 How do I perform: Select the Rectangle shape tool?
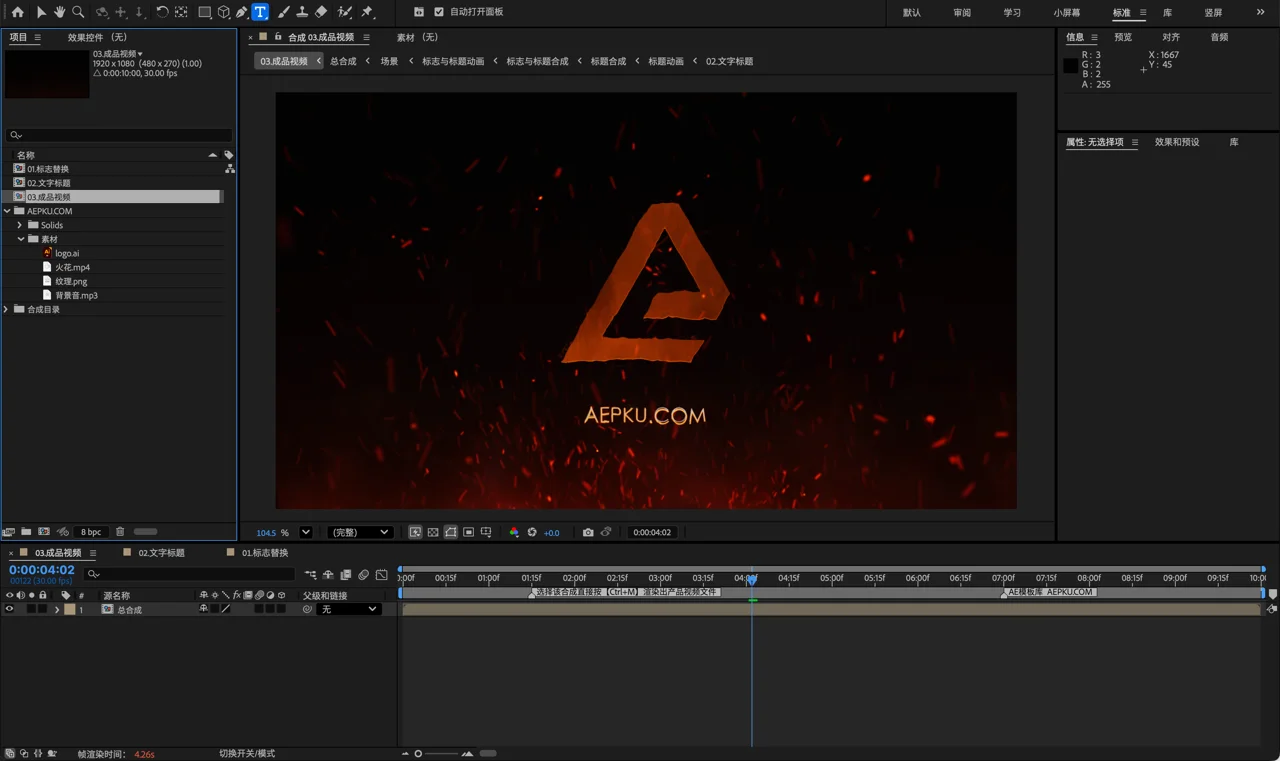[x=205, y=12]
